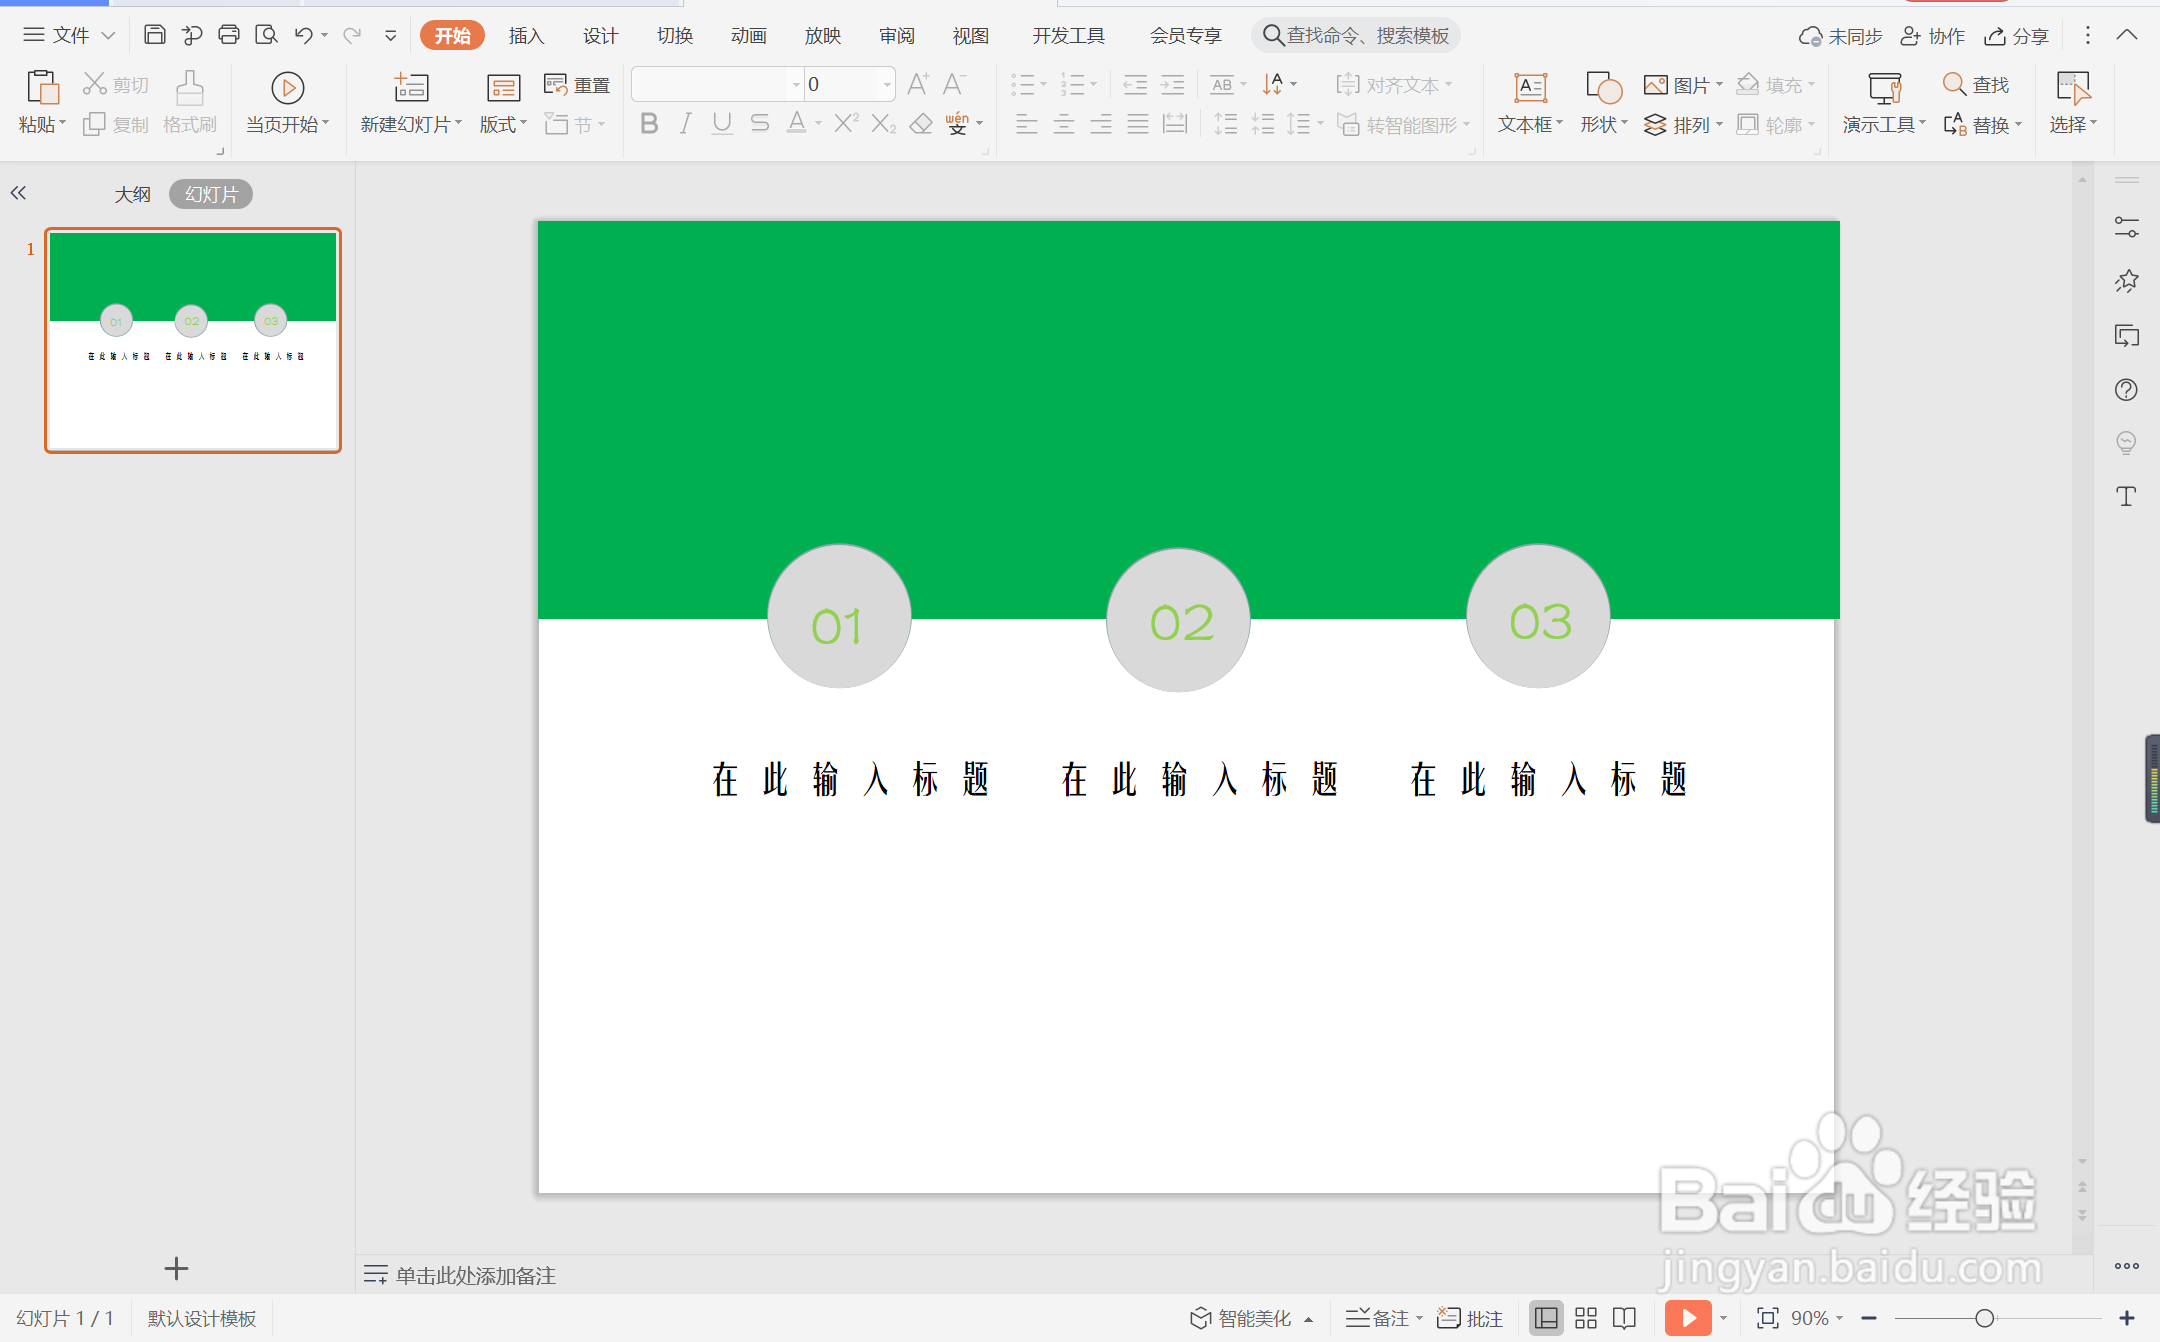Insert a text box icon
This screenshot has height=1342, width=2160.
coord(1530,88)
